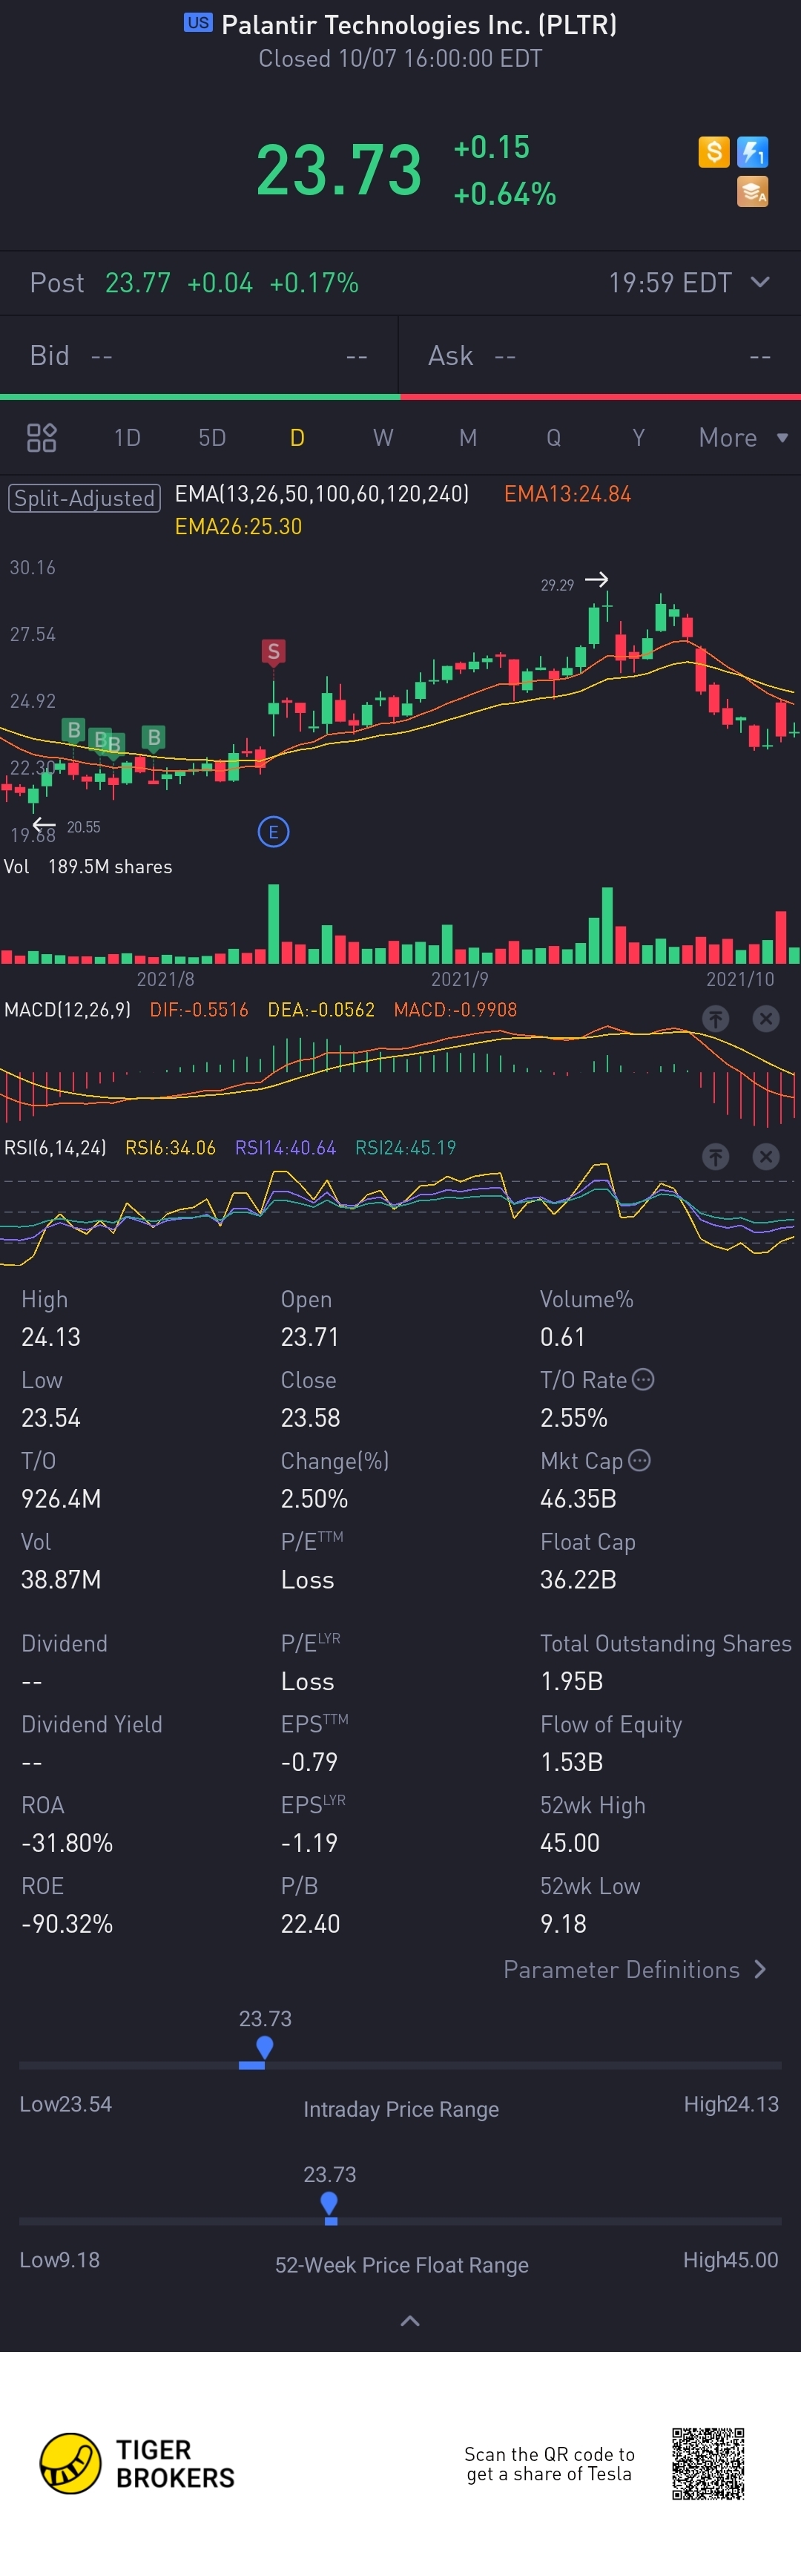The height and width of the screenshot is (2576, 801).
Task: Tap the Palantir Technologies Inc. (PLTR) title
Action: pos(419,25)
